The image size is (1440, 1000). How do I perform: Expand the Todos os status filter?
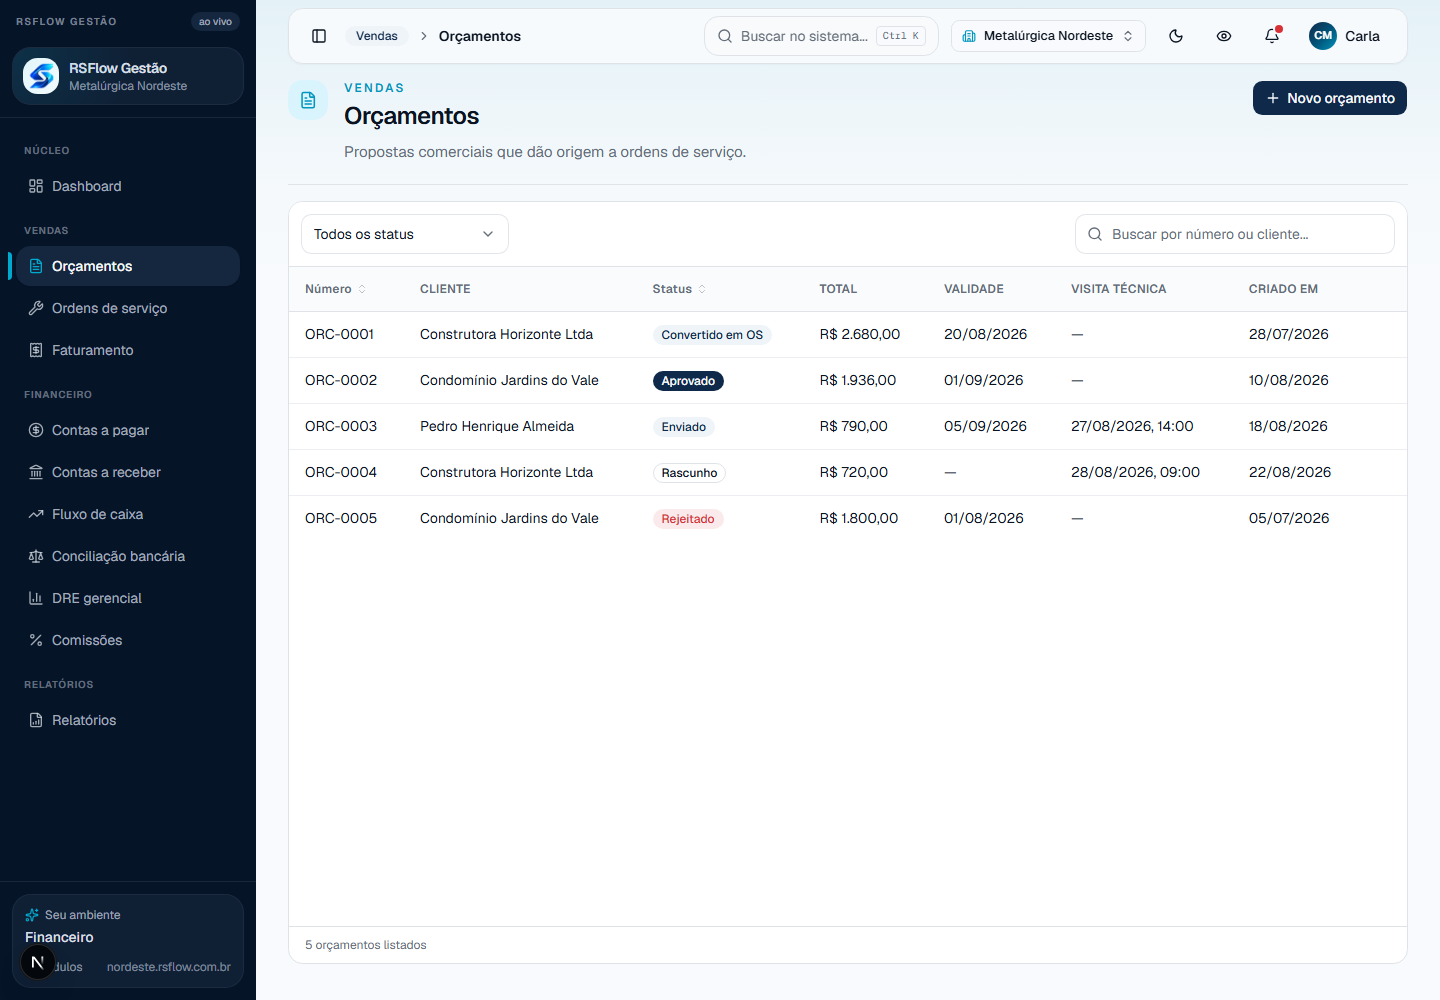(405, 234)
